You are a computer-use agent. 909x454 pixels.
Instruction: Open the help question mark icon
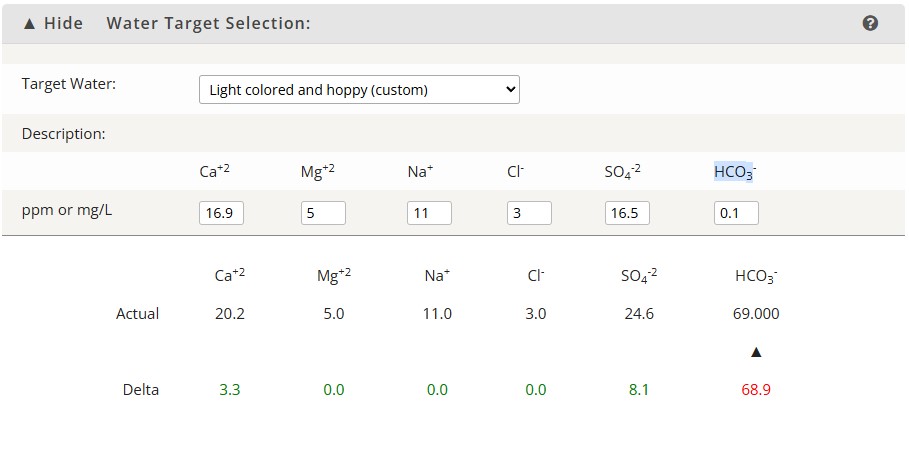tap(870, 23)
